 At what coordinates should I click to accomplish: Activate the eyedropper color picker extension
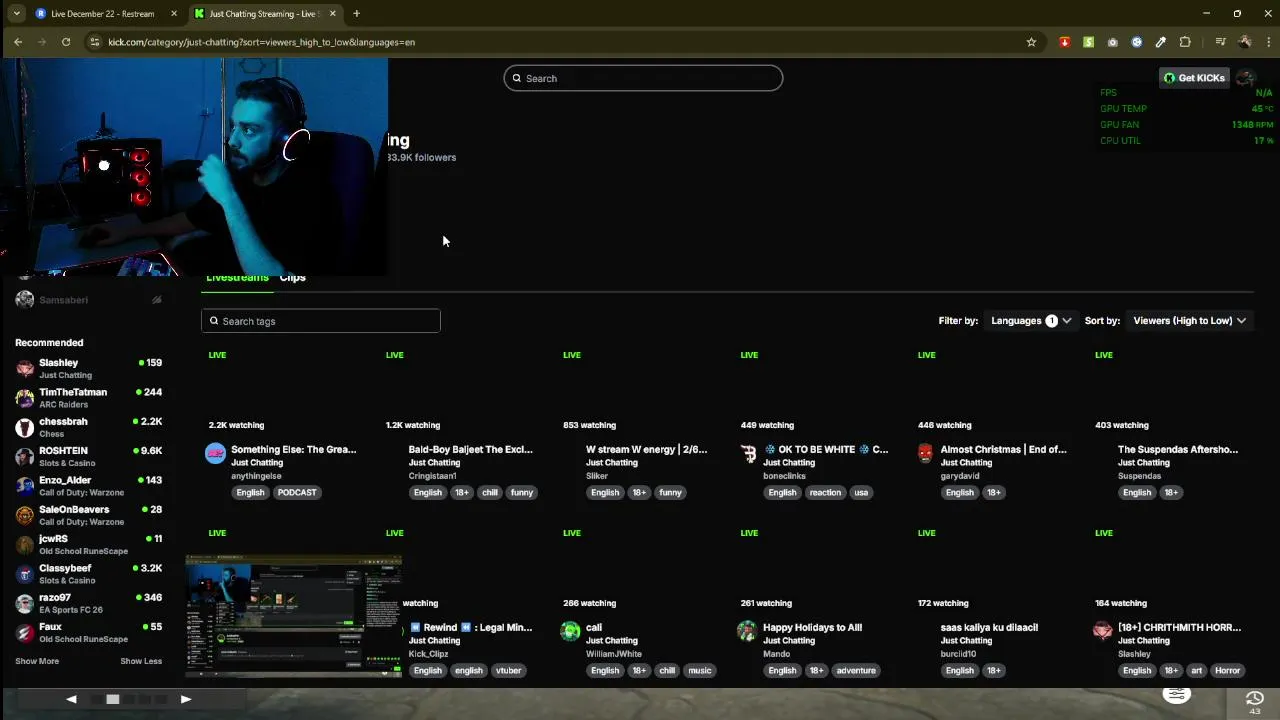(x=1160, y=42)
